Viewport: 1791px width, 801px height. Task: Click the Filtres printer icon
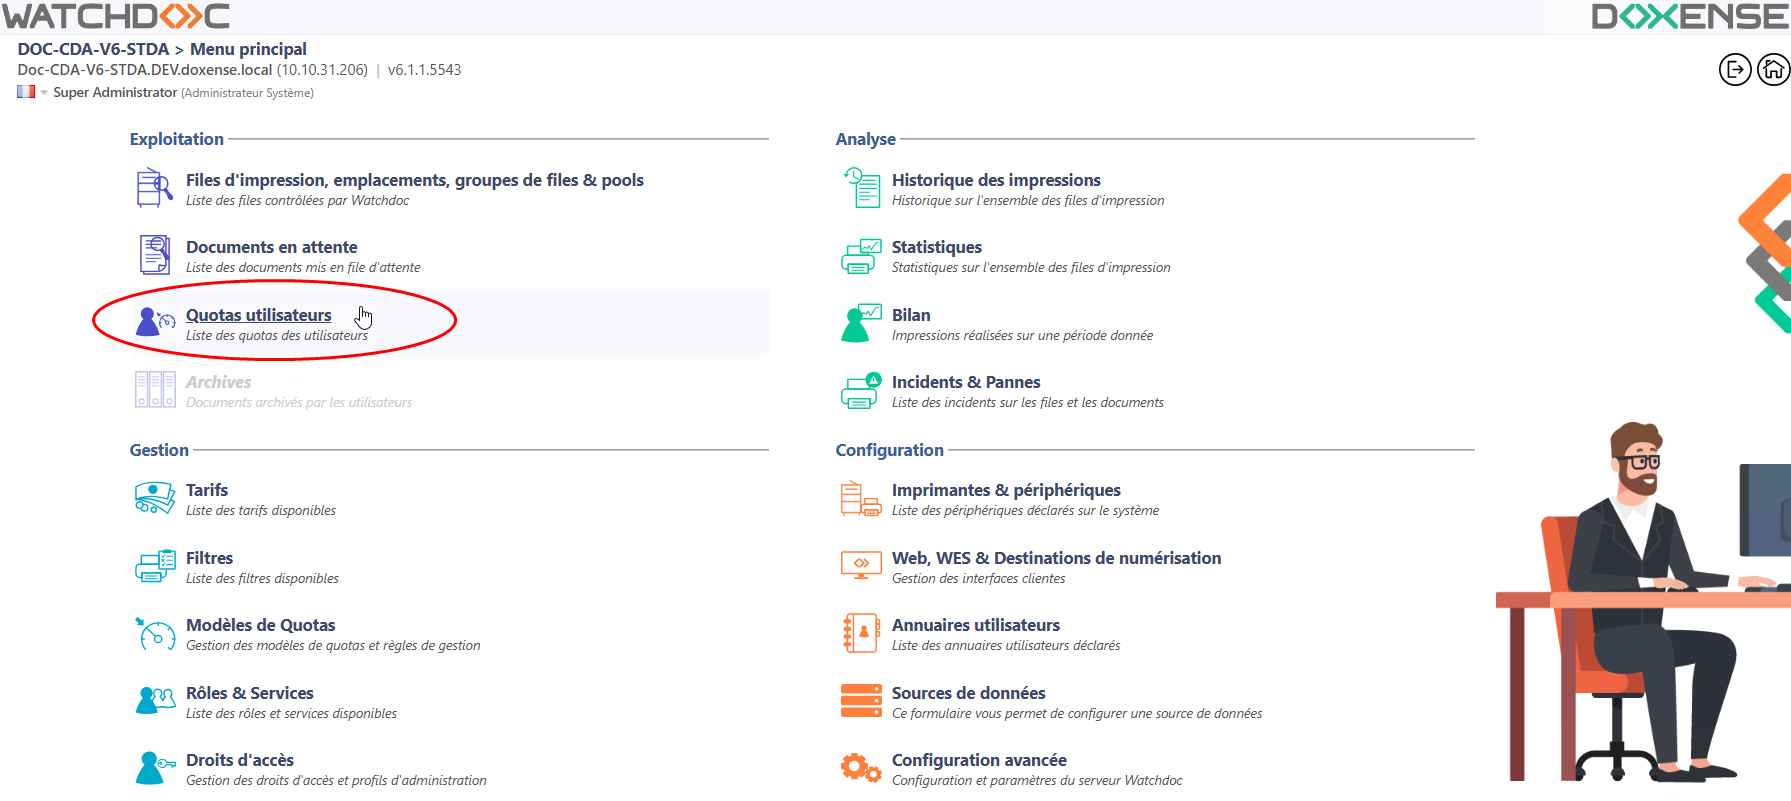coord(155,566)
